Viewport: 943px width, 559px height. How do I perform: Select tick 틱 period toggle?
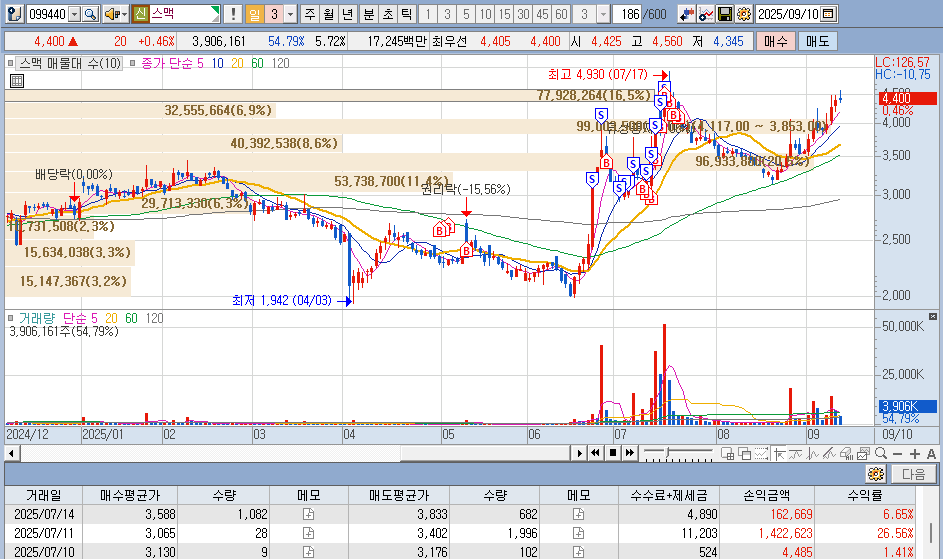(x=407, y=14)
